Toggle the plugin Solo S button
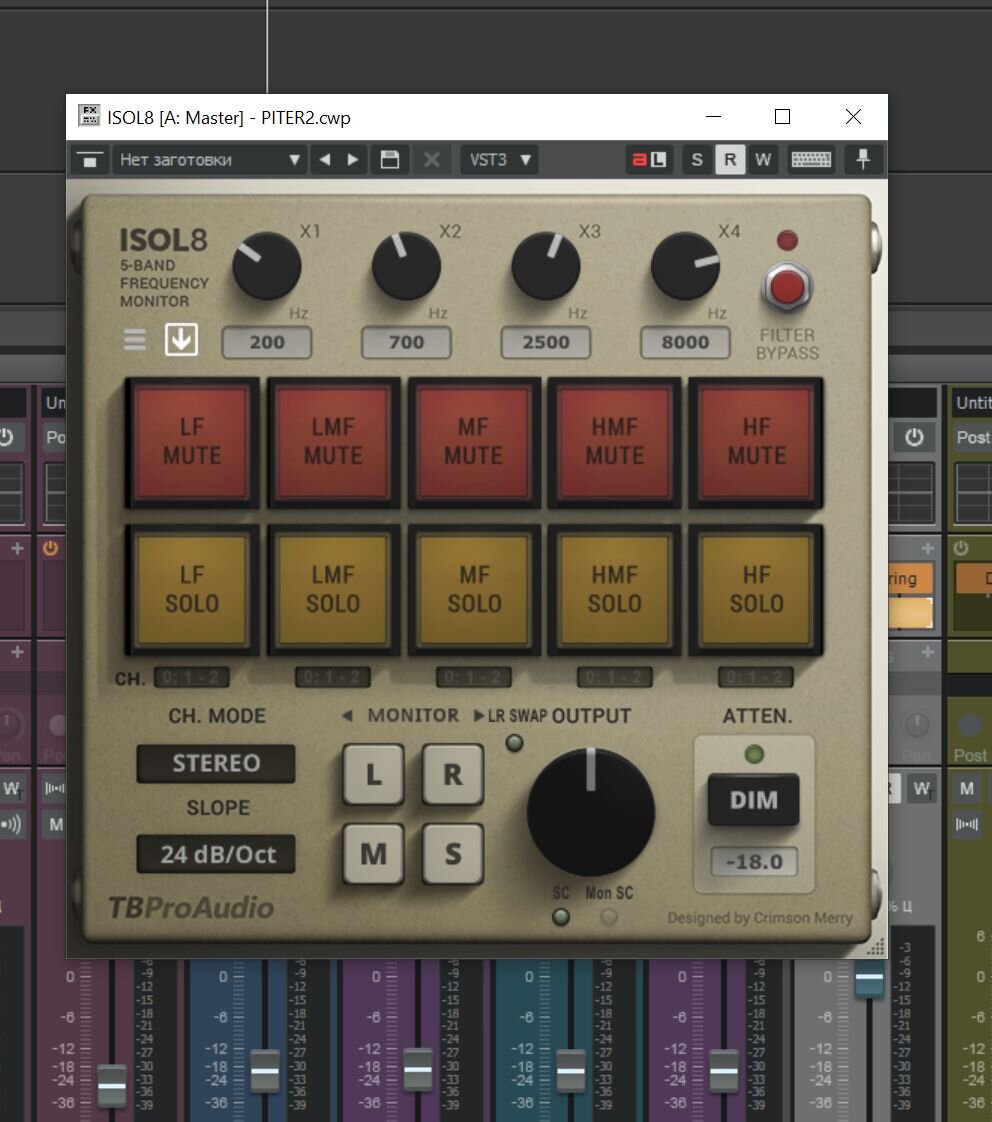Viewport: 992px width, 1122px height. 697,160
